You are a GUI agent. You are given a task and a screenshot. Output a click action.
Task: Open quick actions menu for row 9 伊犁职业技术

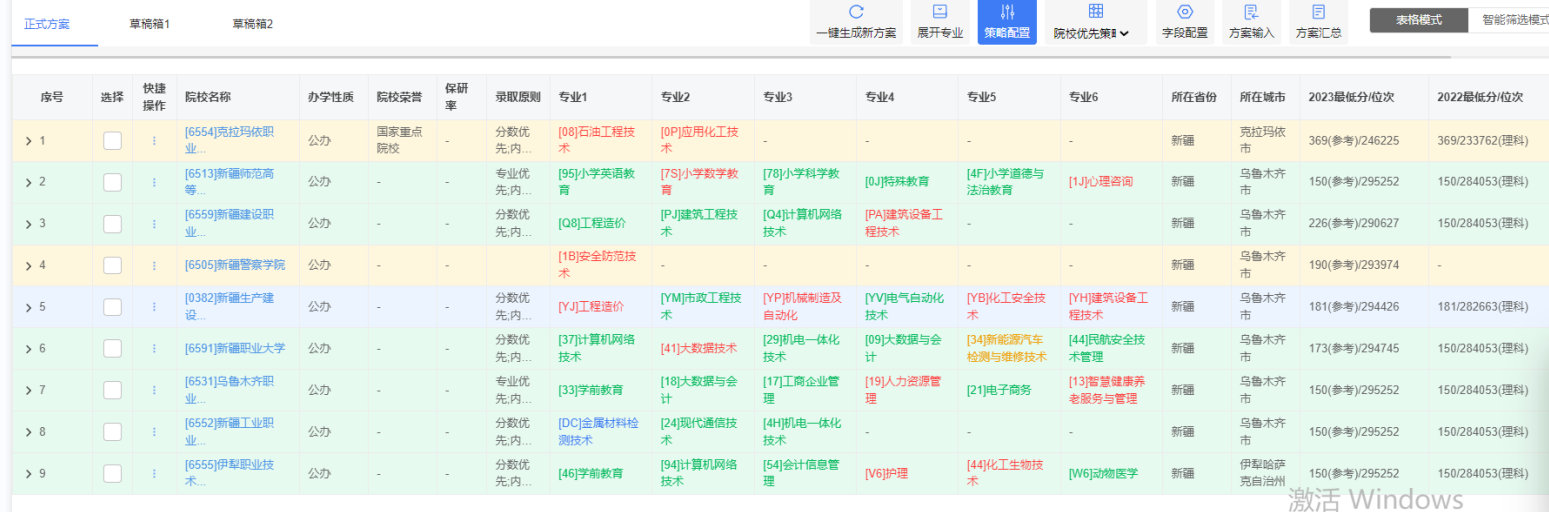coord(154,474)
